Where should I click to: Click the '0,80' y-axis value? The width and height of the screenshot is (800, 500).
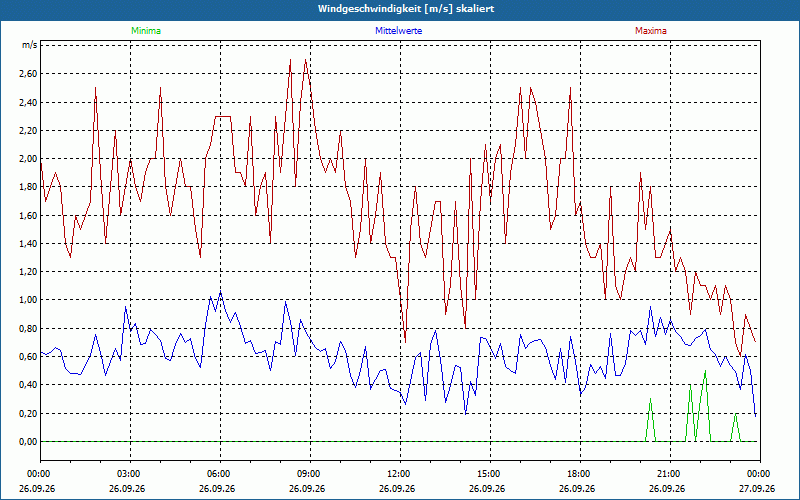tap(28, 329)
